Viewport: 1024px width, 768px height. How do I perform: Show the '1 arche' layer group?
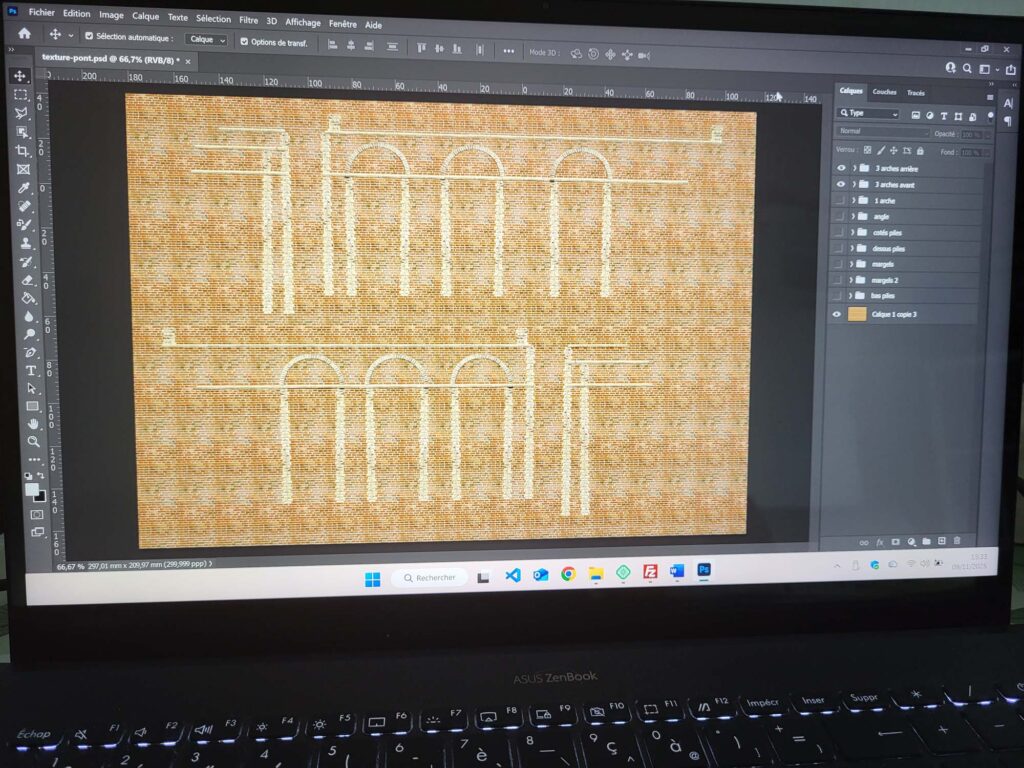pyautogui.click(x=840, y=201)
